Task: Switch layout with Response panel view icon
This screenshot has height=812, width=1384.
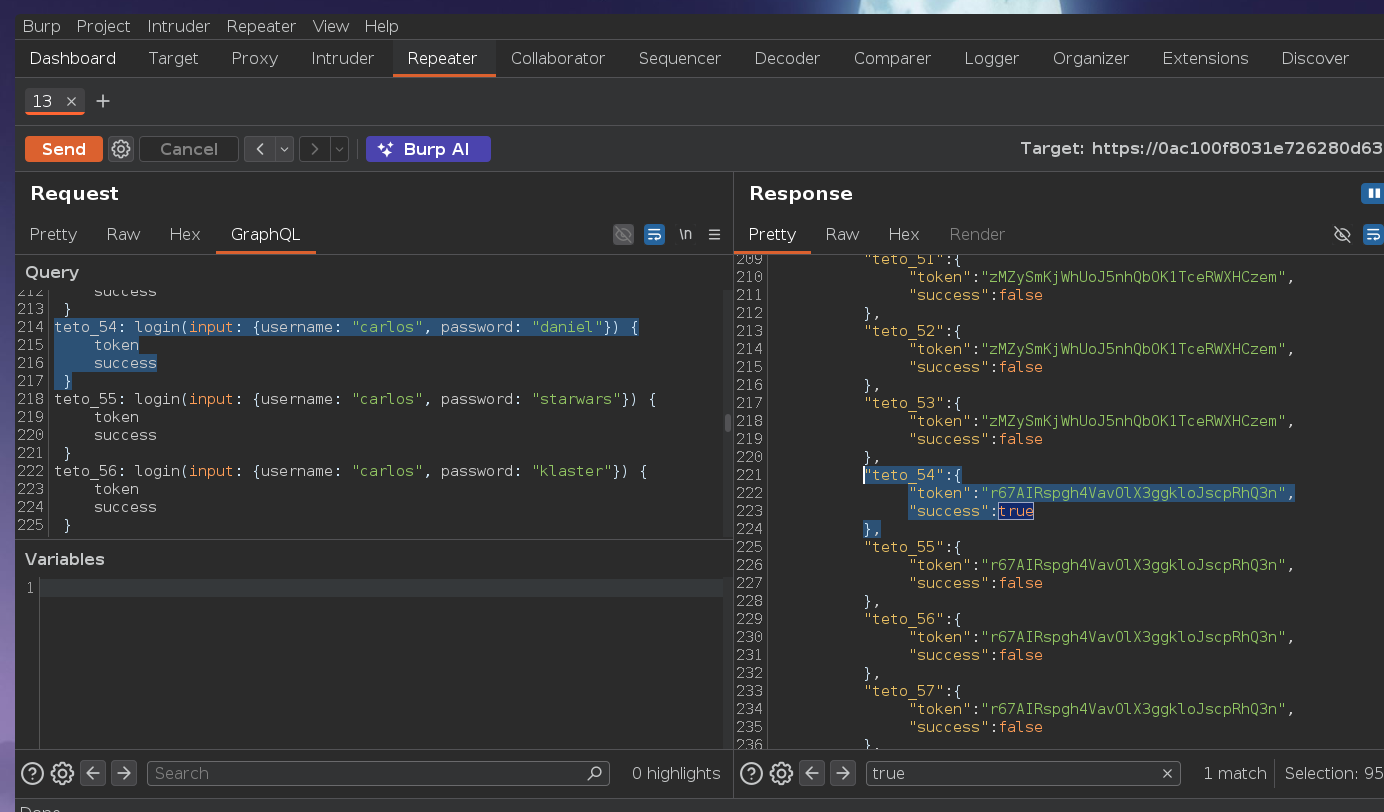Action: 1373,193
